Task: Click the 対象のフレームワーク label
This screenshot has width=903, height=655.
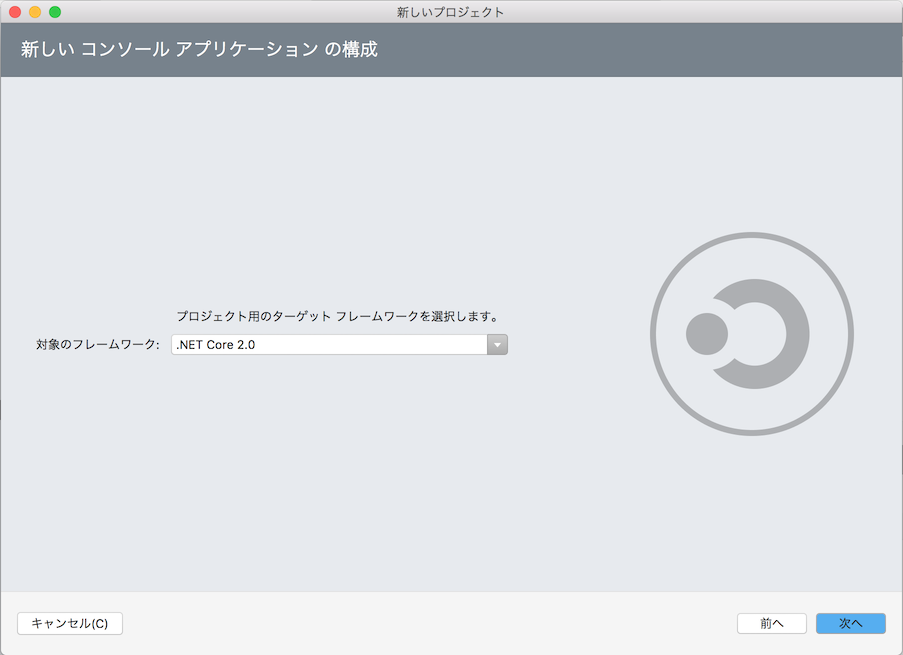Action: 98,344
